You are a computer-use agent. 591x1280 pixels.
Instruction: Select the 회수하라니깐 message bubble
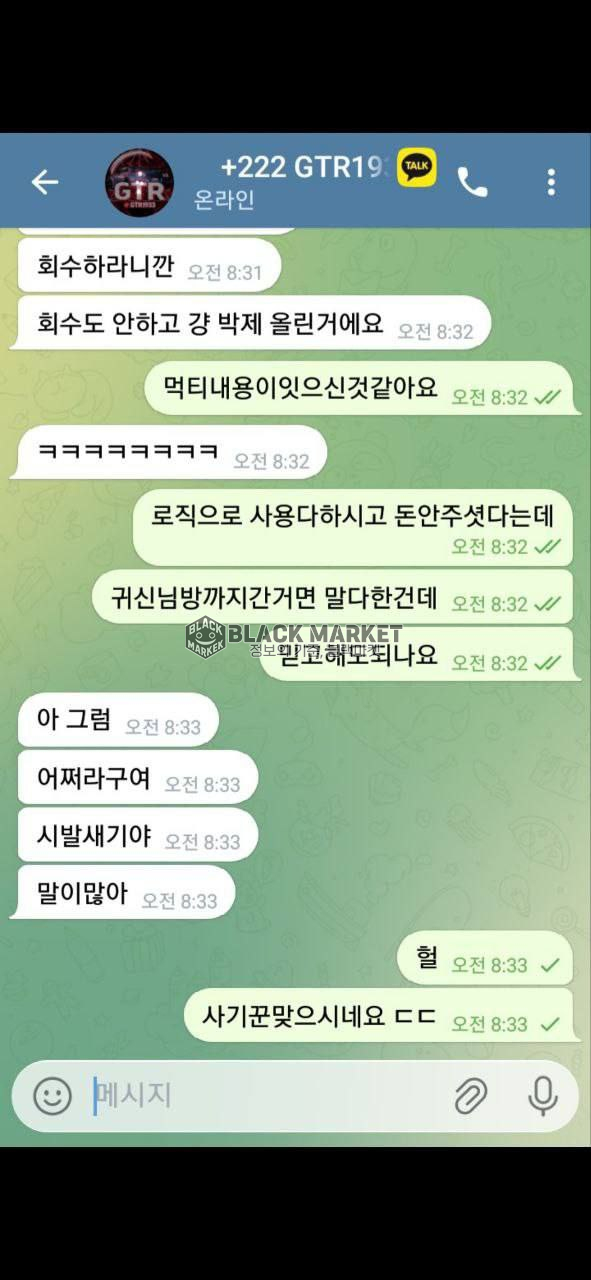point(148,267)
